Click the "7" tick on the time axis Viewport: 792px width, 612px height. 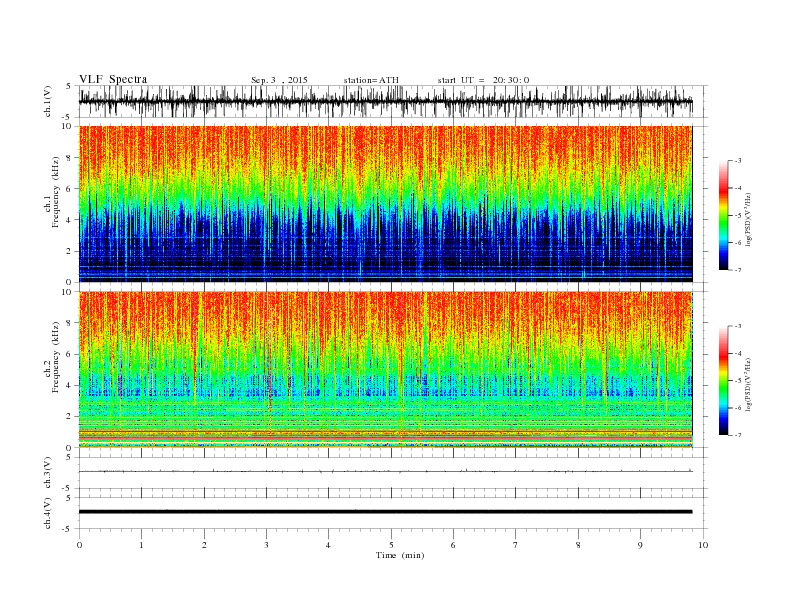pos(516,545)
